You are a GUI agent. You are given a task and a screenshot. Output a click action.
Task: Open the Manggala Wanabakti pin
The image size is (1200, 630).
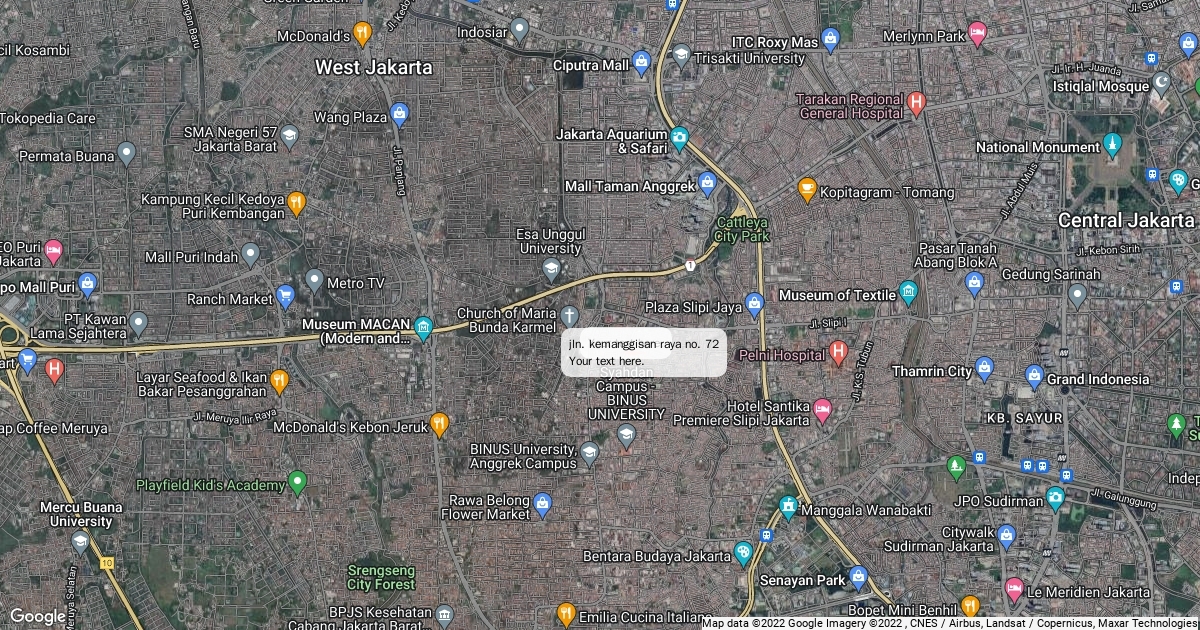(788, 509)
